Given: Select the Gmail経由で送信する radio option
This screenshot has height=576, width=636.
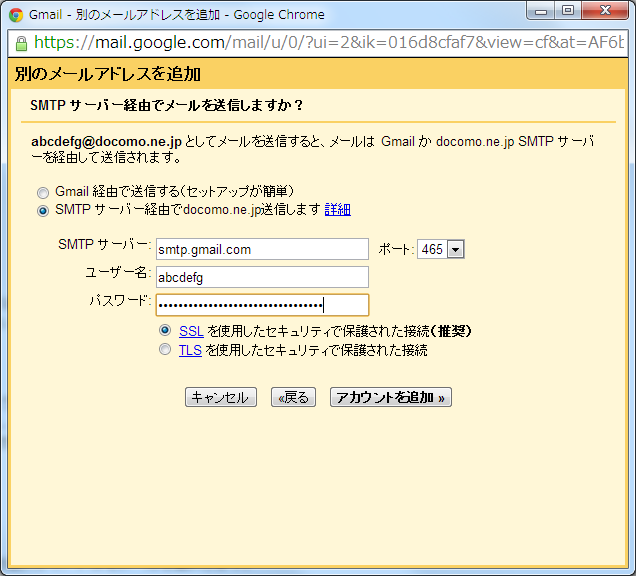Looking at the screenshot, I should click(x=42, y=192).
